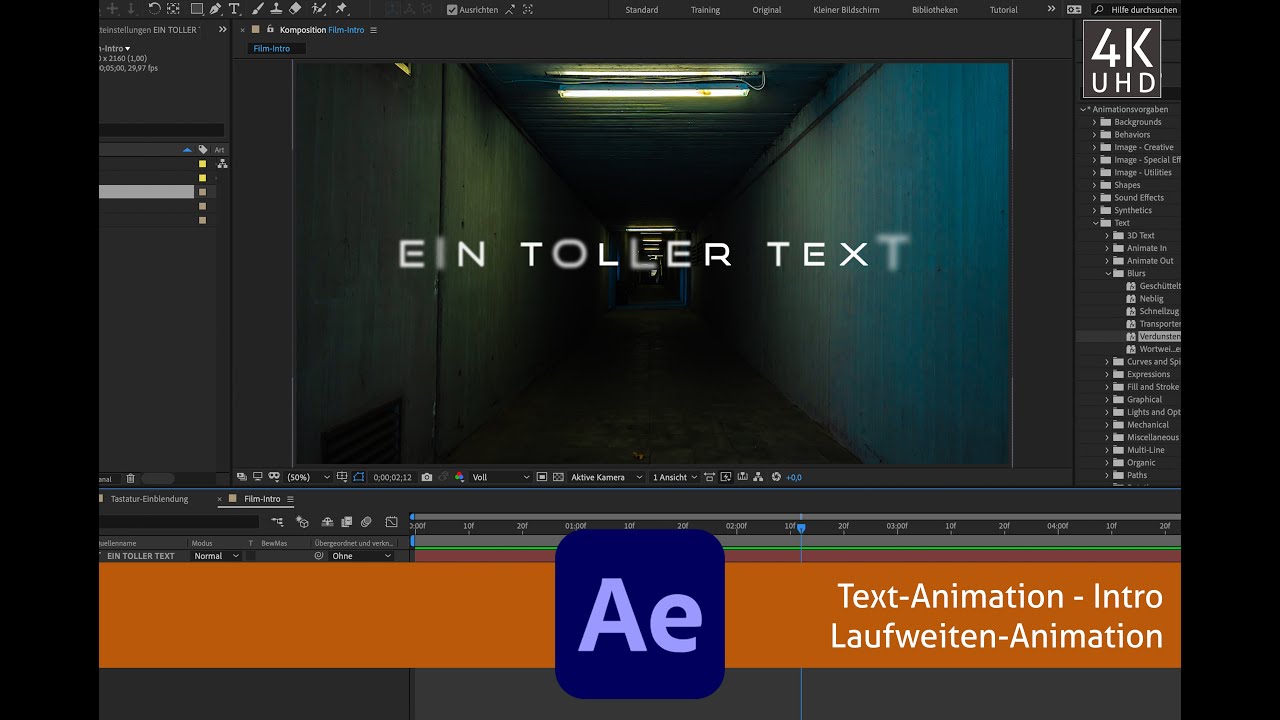Click the trash icon in the project panel
1280x720 pixels.
coord(130,479)
